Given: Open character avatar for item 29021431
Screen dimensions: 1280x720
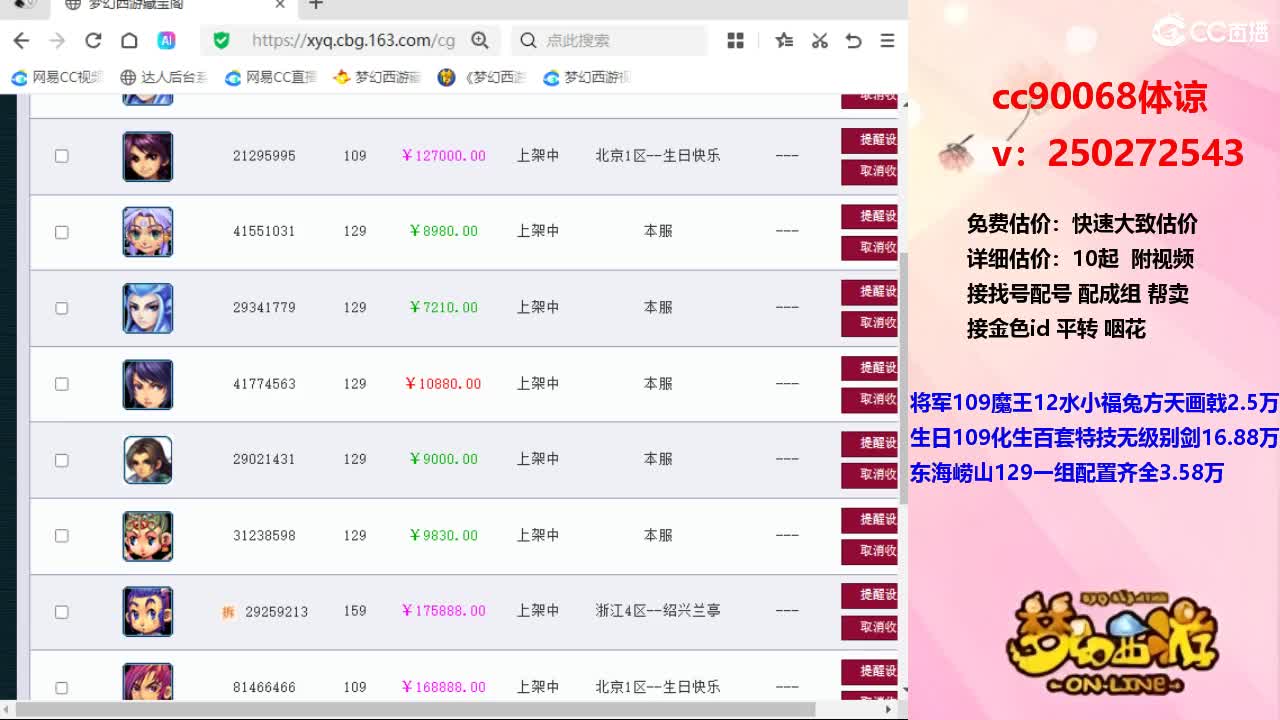Looking at the screenshot, I should [148, 460].
